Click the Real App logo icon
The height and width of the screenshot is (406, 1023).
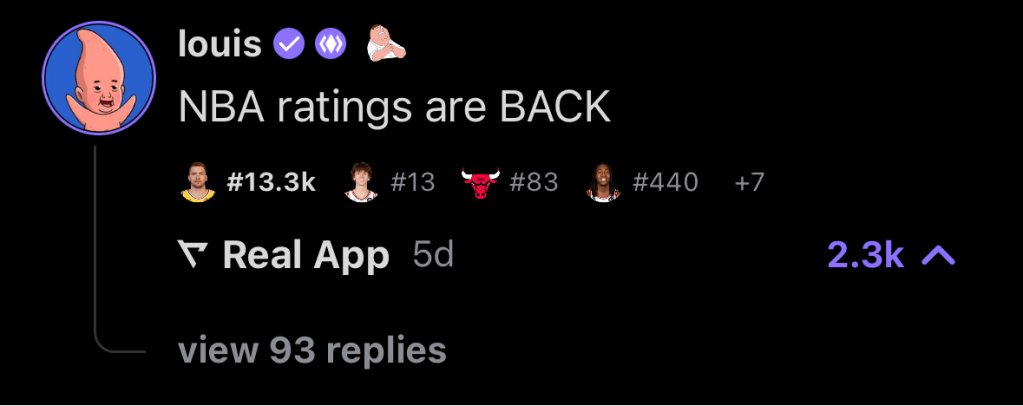[x=193, y=255]
